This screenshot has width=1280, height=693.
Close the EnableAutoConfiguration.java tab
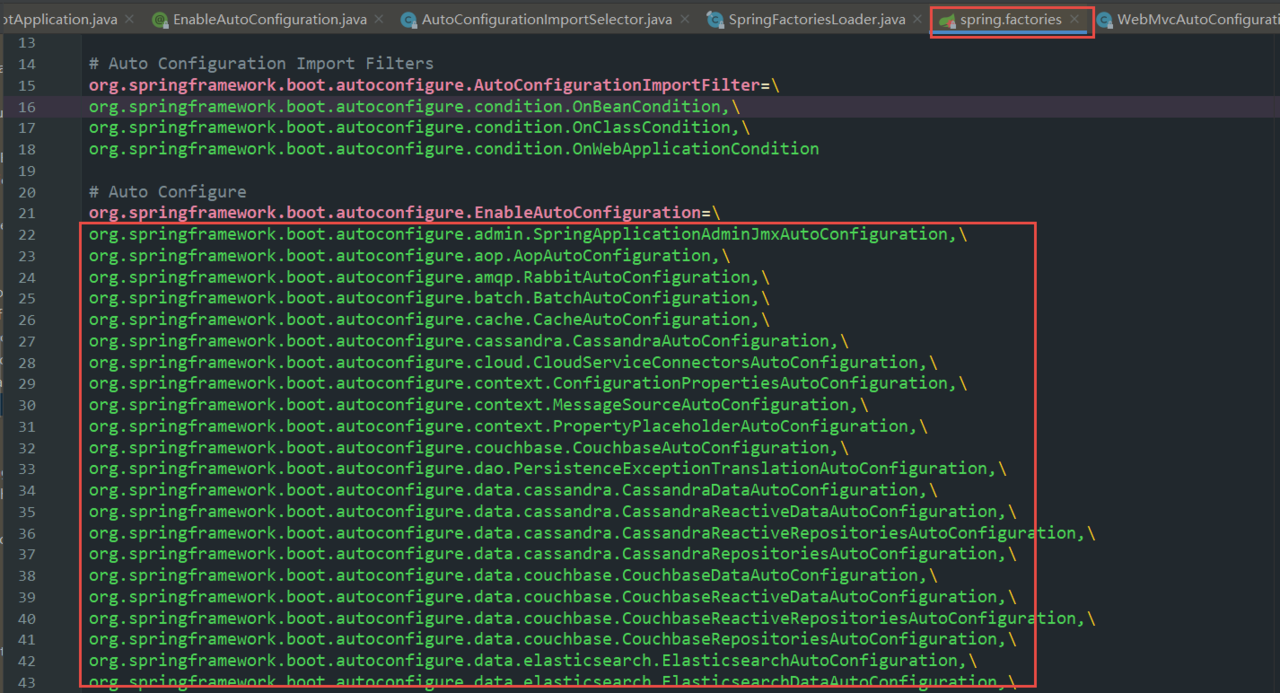coord(380,19)
